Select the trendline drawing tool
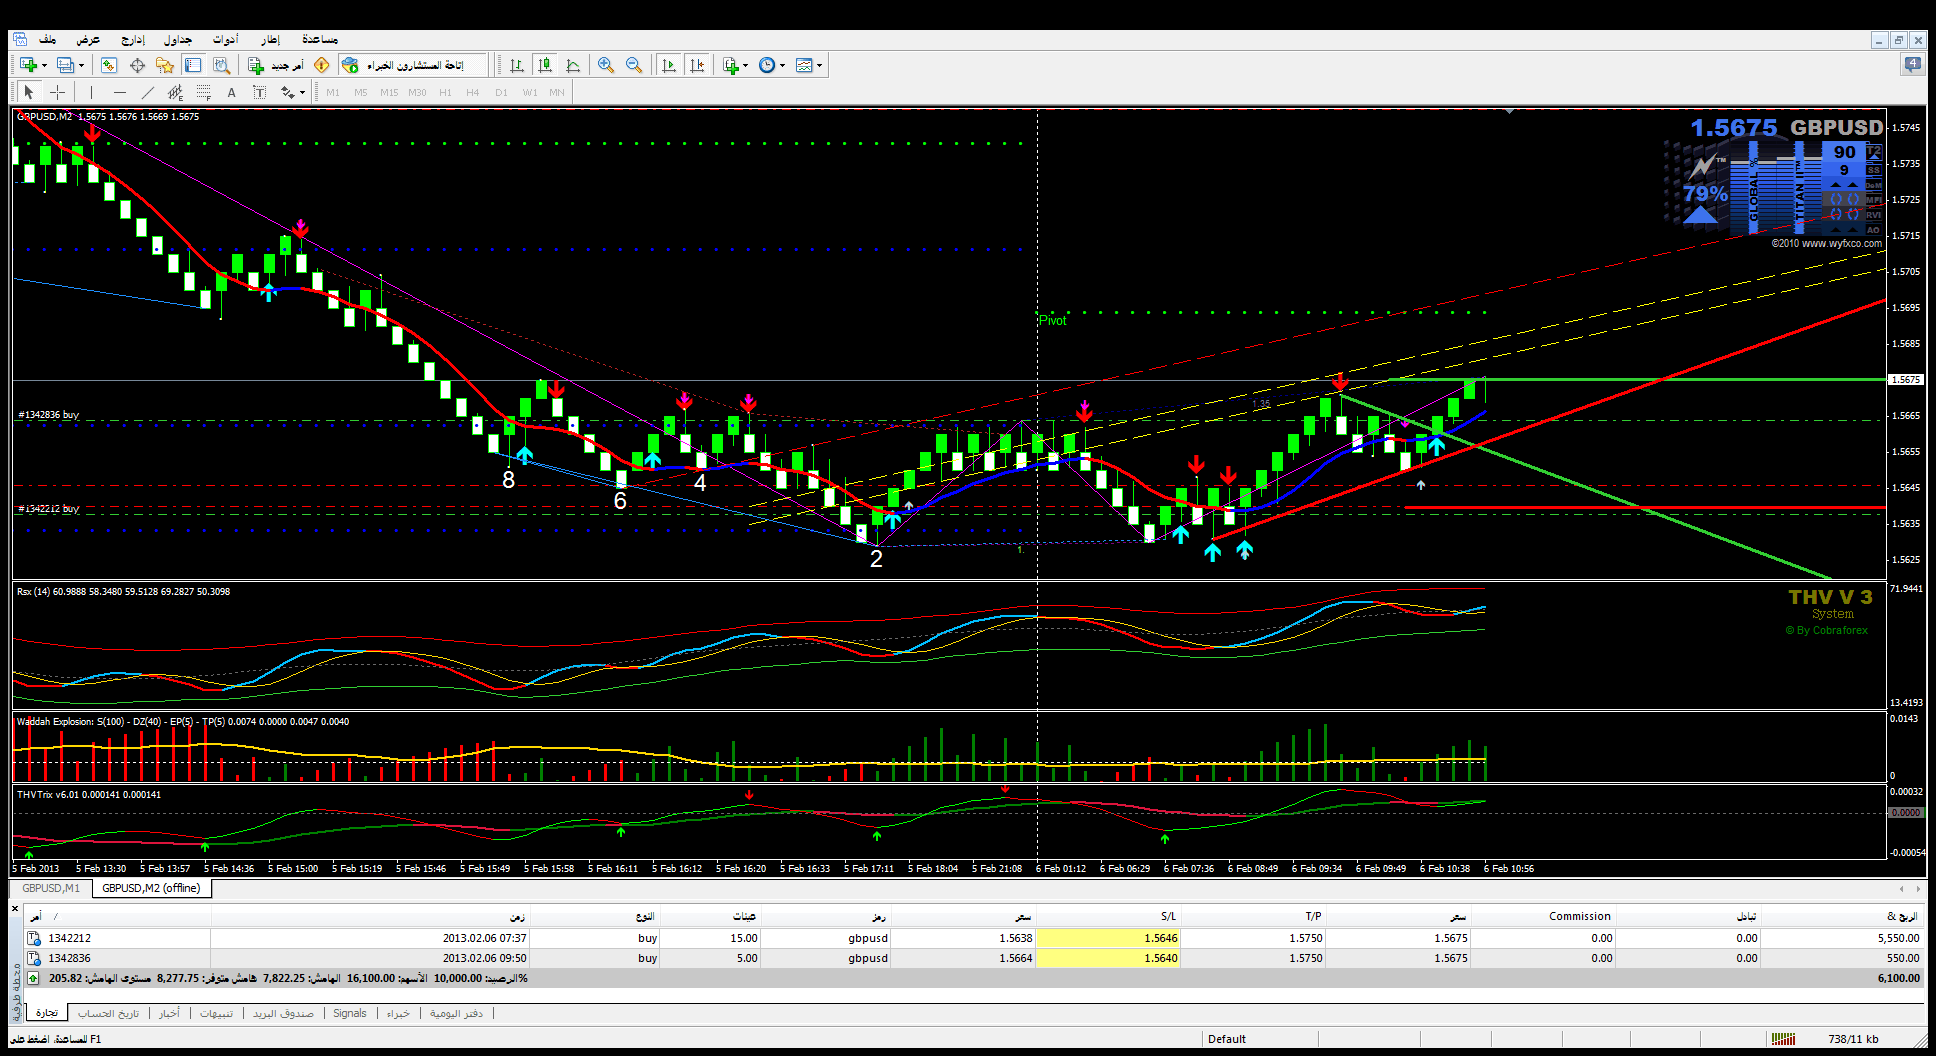The width and height of the screenshot is (1936, 1056). pyautogui.click(x=147, y=92)
